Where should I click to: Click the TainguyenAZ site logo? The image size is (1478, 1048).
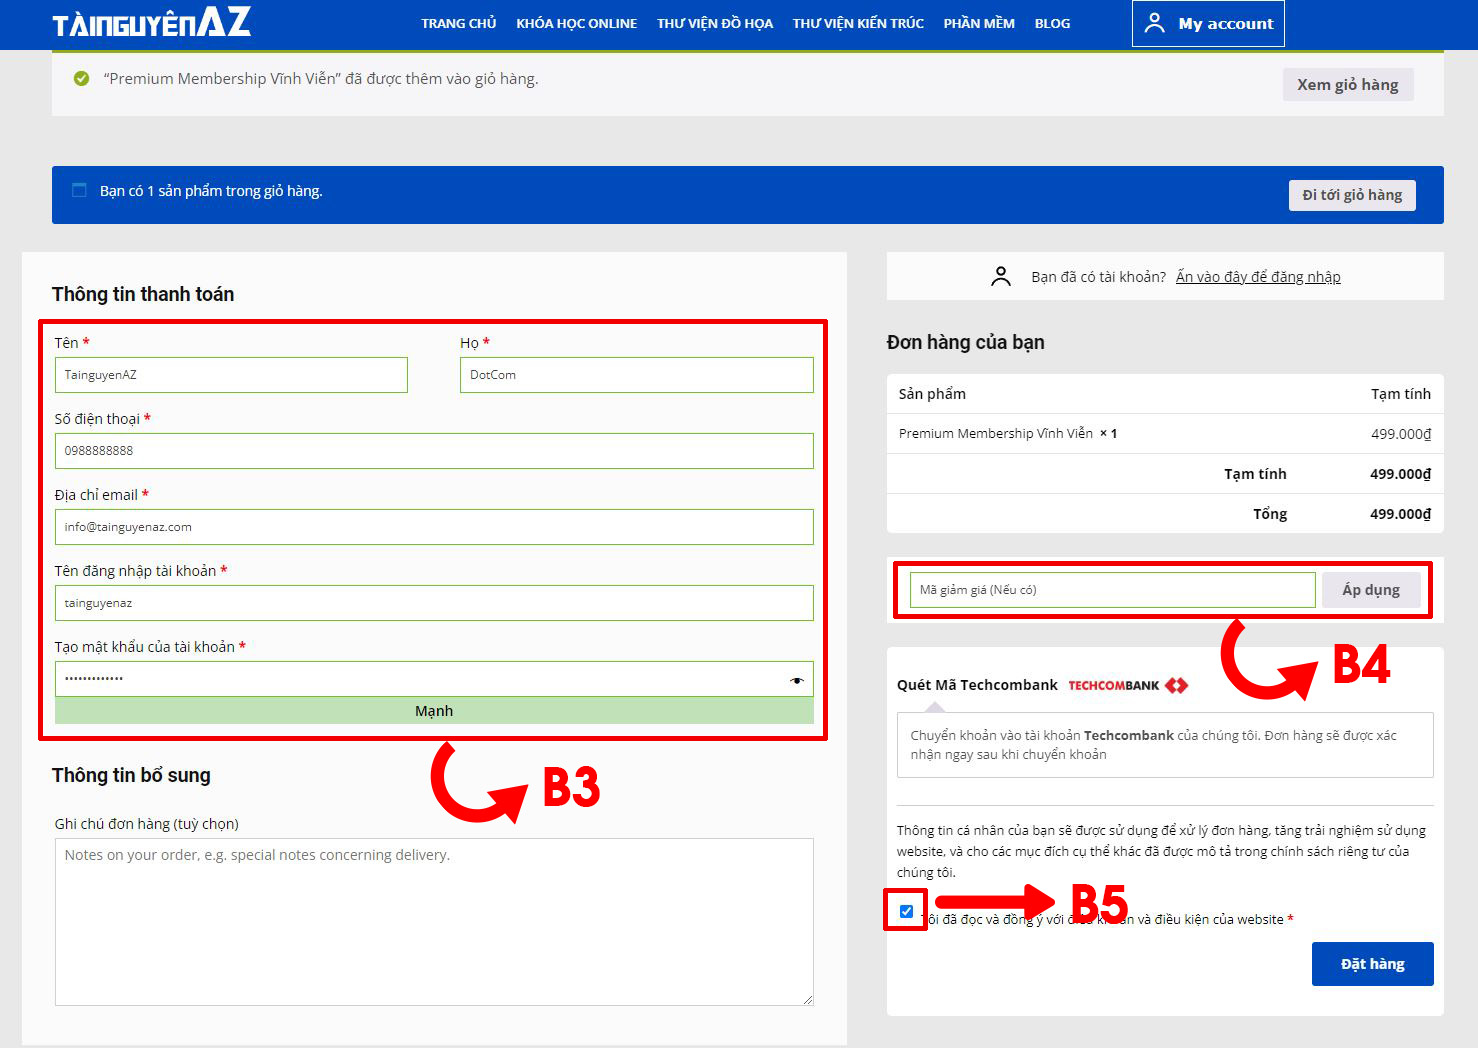(x=151, y=23)
